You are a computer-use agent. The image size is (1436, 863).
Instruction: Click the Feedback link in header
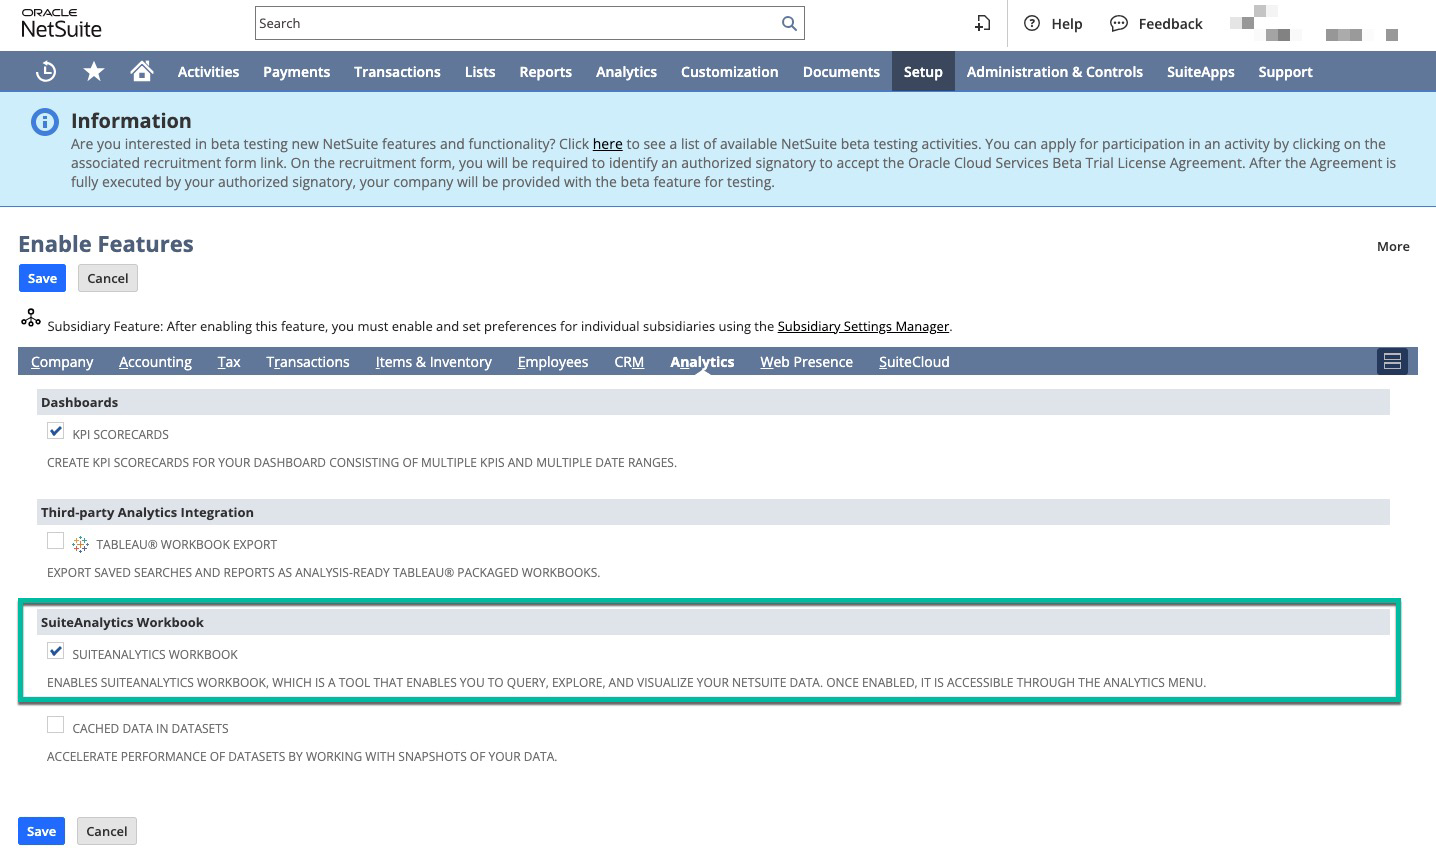(1170, 23)
